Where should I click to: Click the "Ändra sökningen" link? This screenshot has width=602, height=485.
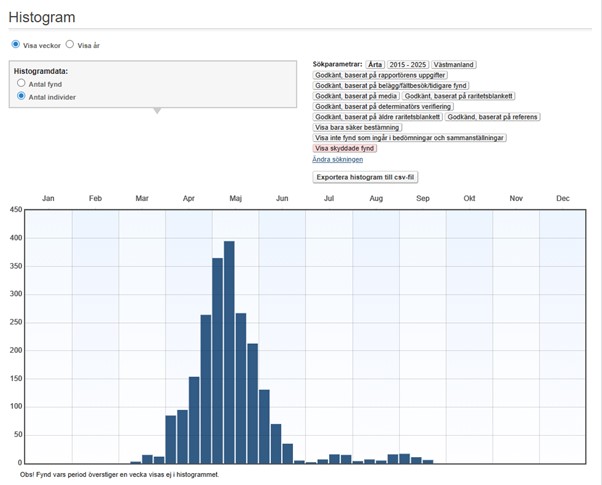338,159
